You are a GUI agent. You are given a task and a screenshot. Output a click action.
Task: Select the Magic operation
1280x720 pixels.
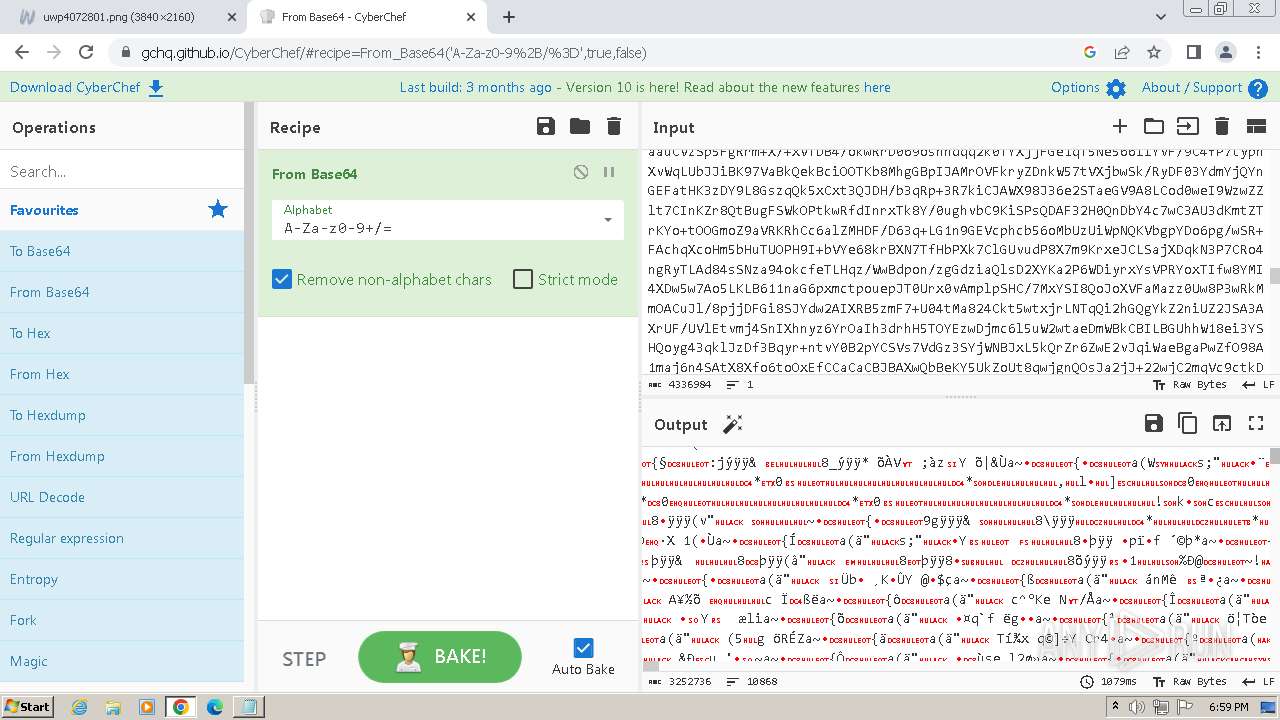tap(122, 661)
